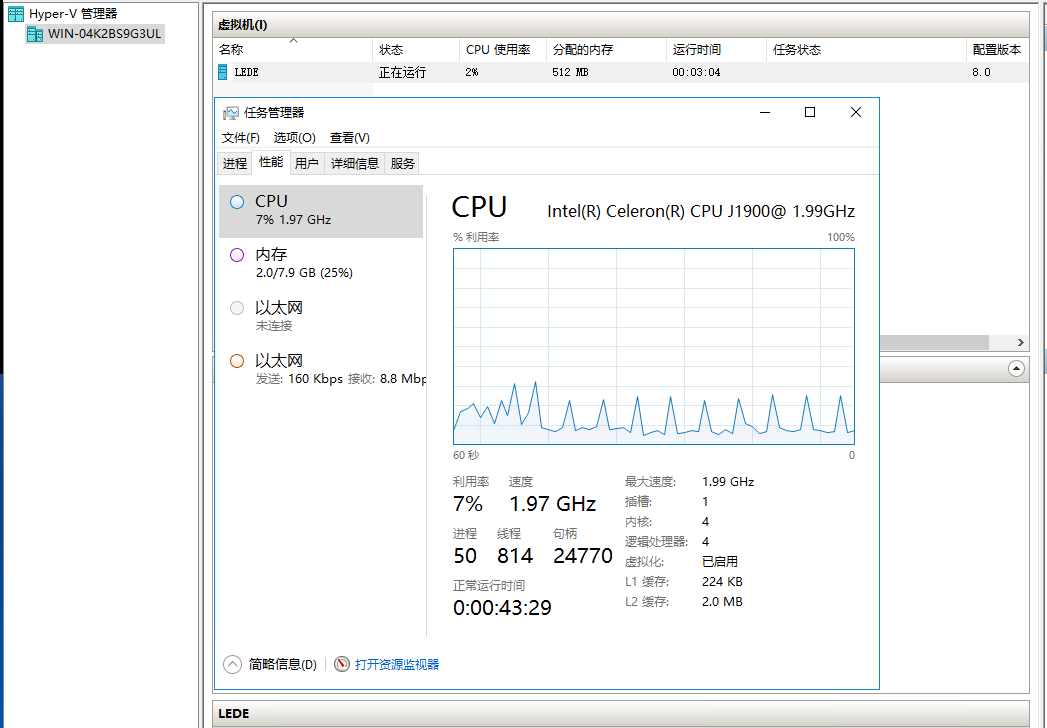Click the Intel Celeron J1900 processor name
The height and width of the screenshot is (728, 1047).
pos(701,211)
